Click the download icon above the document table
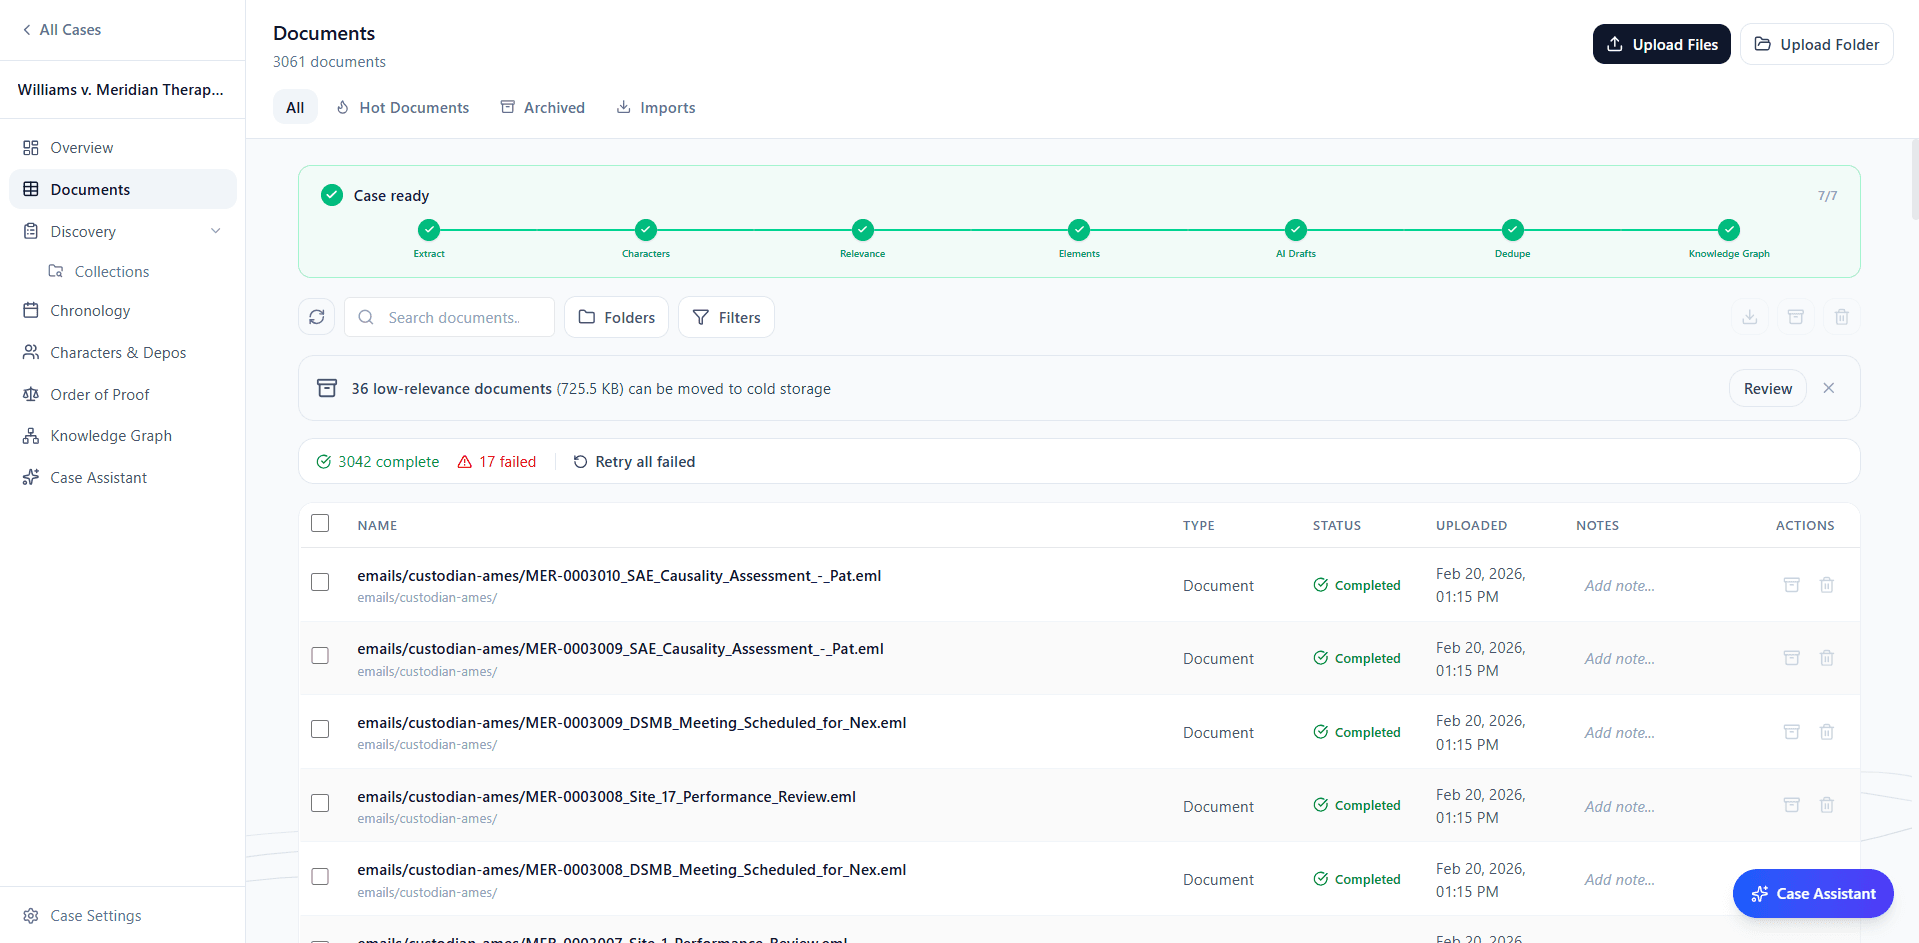1919x943 pixels. 1749,316
